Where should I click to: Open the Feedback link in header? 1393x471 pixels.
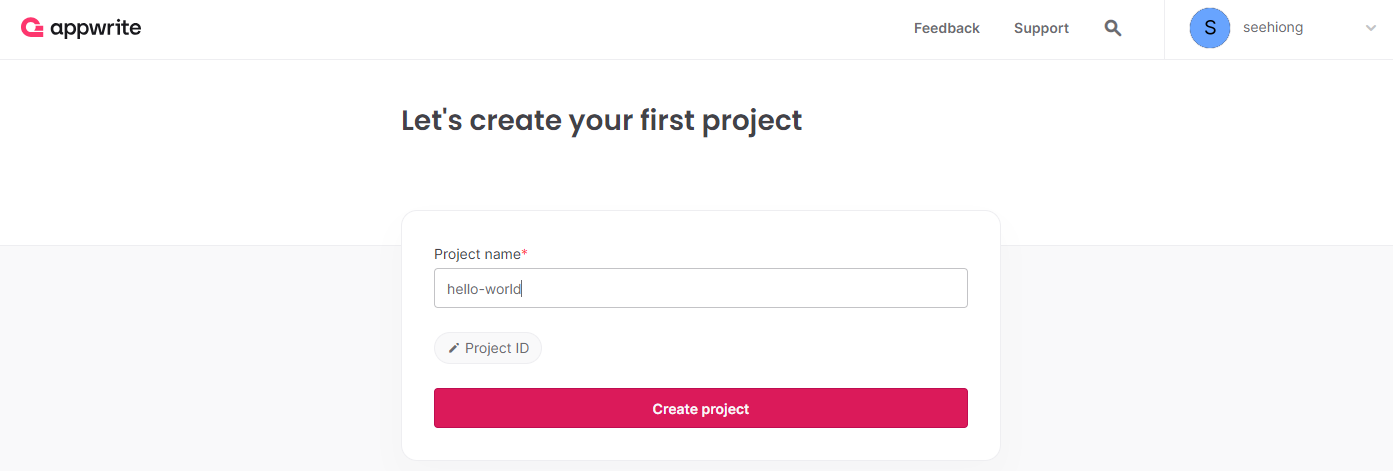946,28
